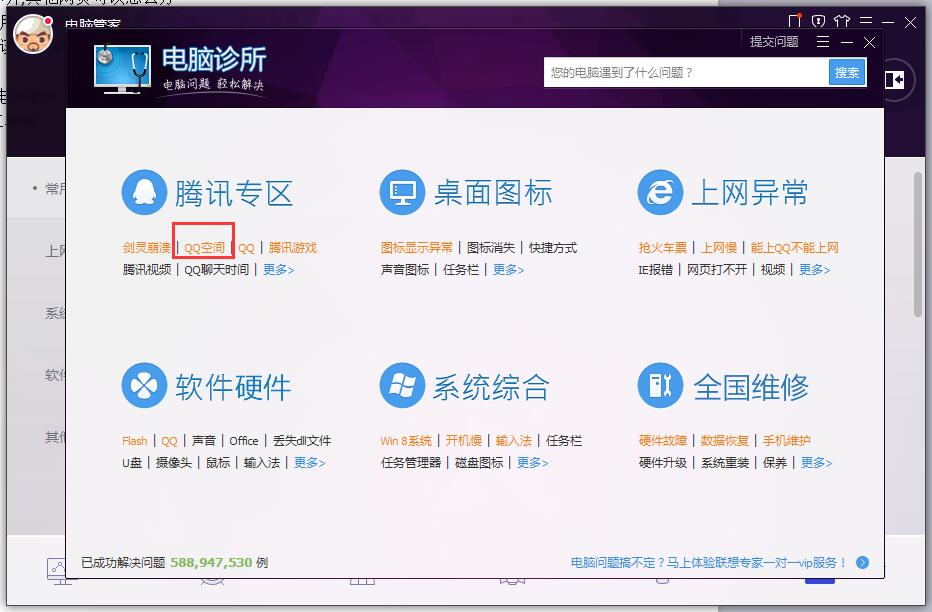Click the 桌面图标 monitor icon

click(x=402, y=192)
